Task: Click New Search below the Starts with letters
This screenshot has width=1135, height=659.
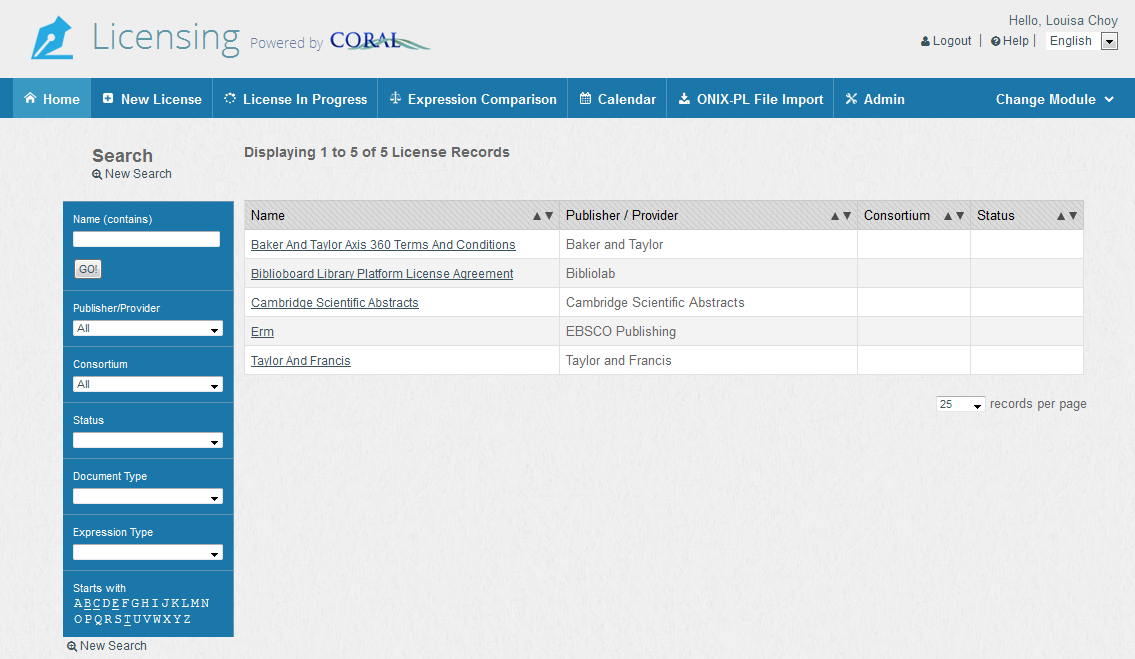Action: [106, 646]
